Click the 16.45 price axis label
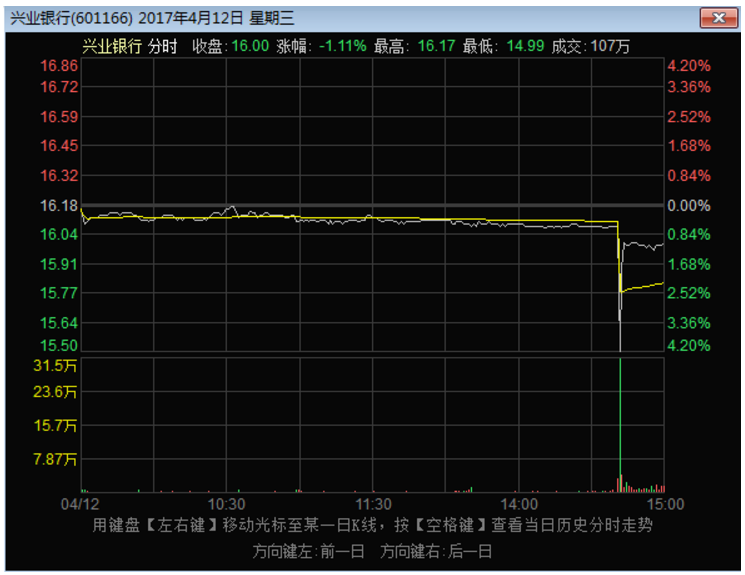The height and width of the screenshot is (575, 745). tap(59, 146)
